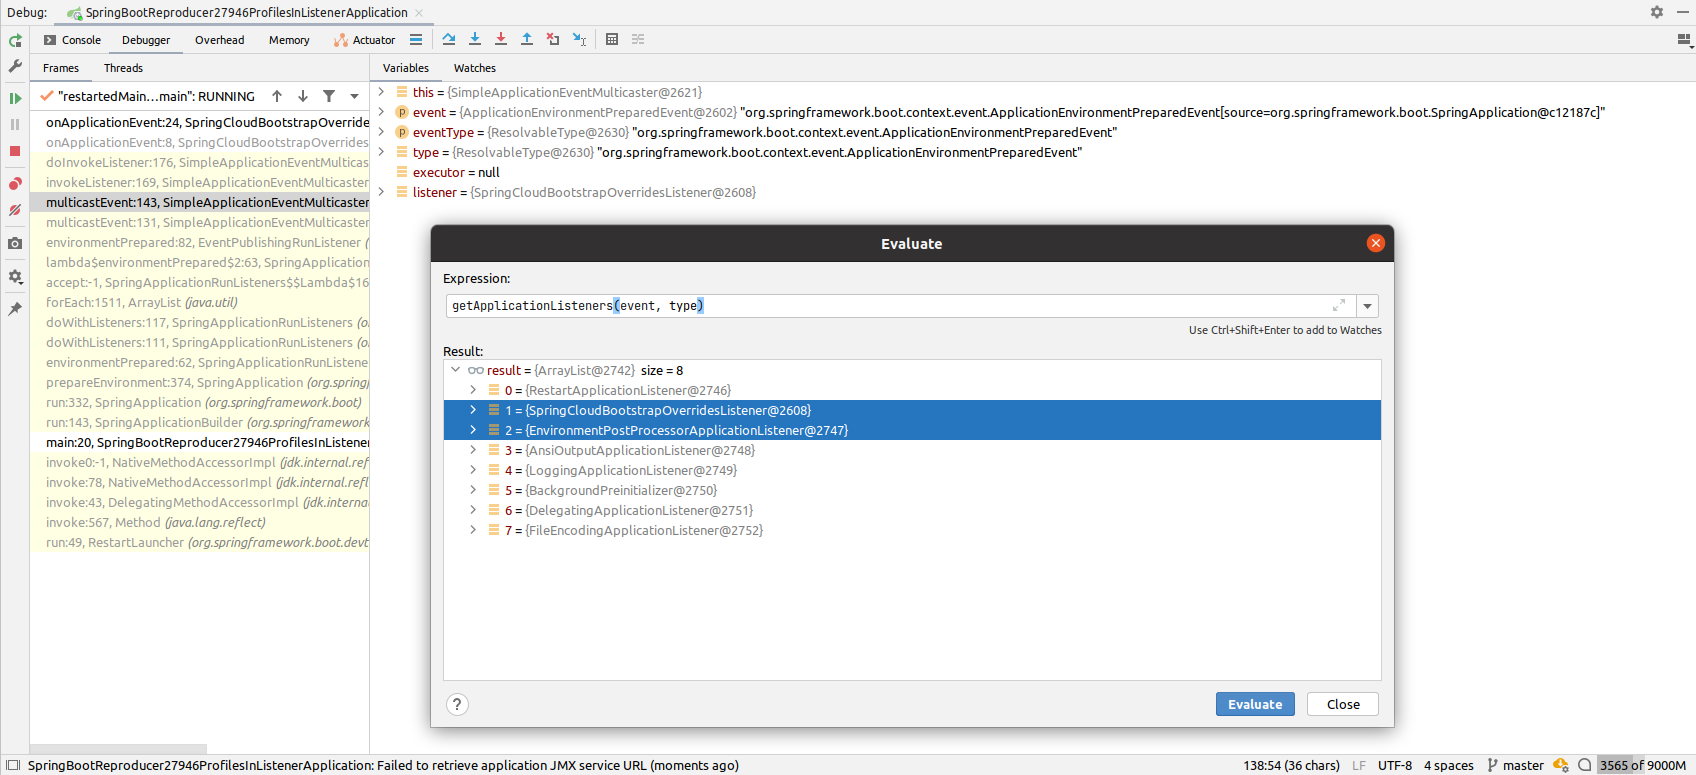Viewport: 1696px width, 775px height.
Task: Click the memory indicator 3565 of 9000M
Action: pos(1643,765)
